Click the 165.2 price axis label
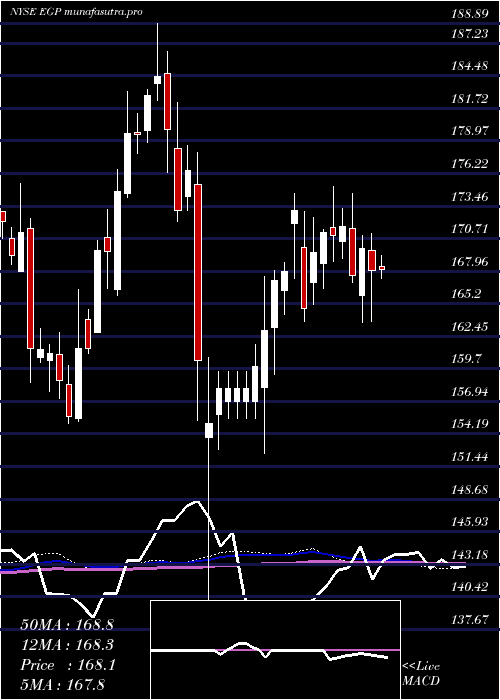Image resolution: width=500 pixels, height=700 pixels. coord(466,294)
